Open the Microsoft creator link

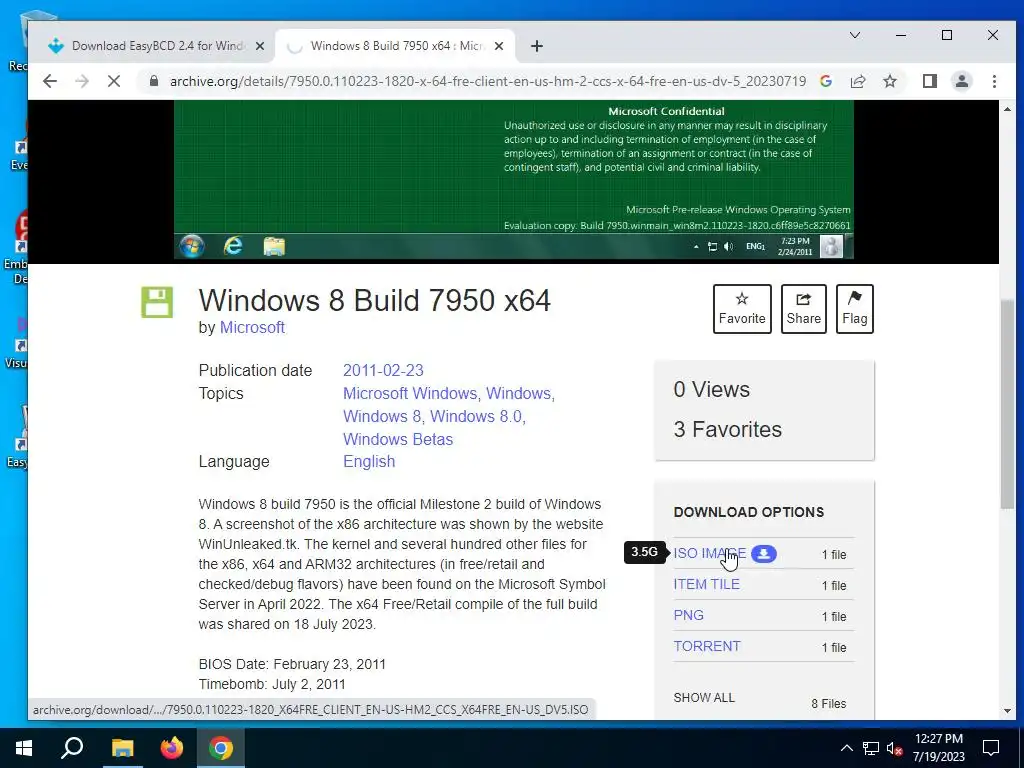pos(252,327)
